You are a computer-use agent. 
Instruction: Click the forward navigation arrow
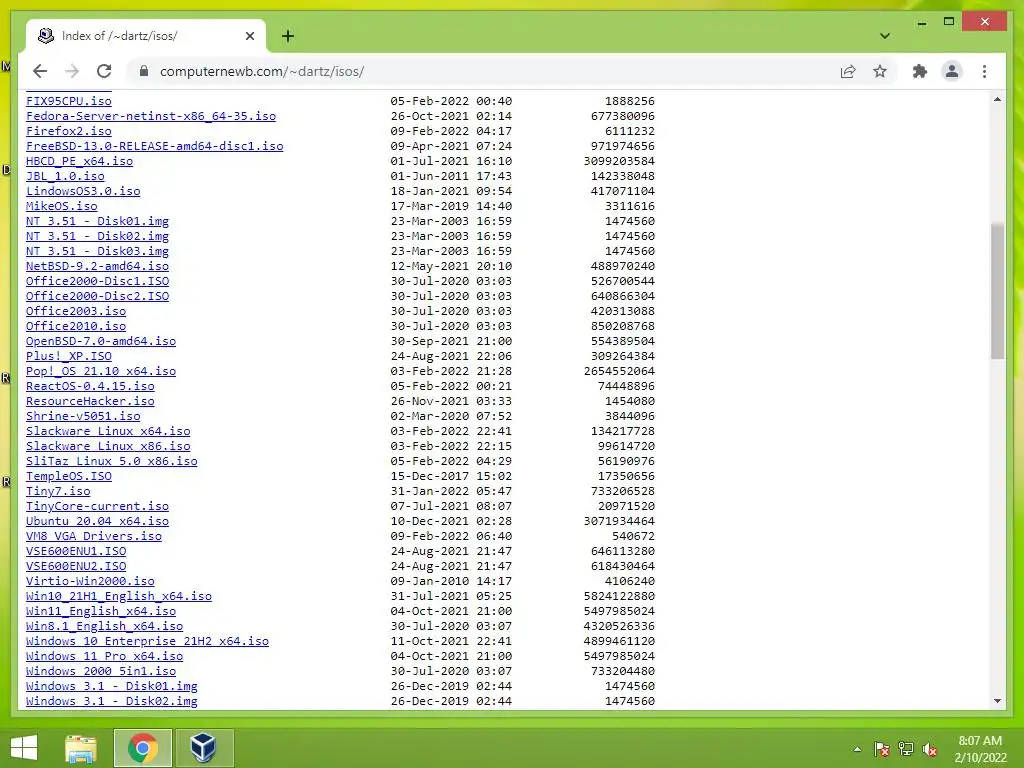[x=72, y=71]
